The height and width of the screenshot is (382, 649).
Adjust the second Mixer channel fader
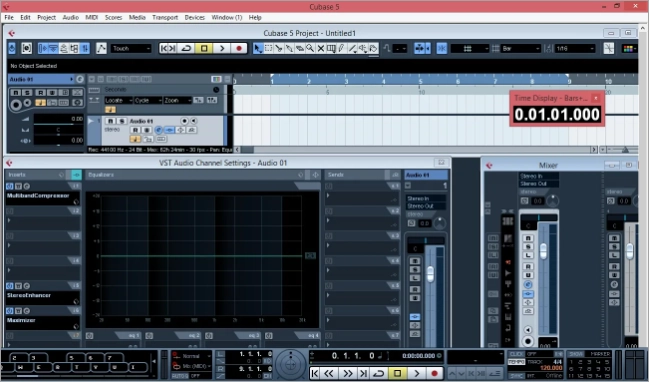click(630, 251)
